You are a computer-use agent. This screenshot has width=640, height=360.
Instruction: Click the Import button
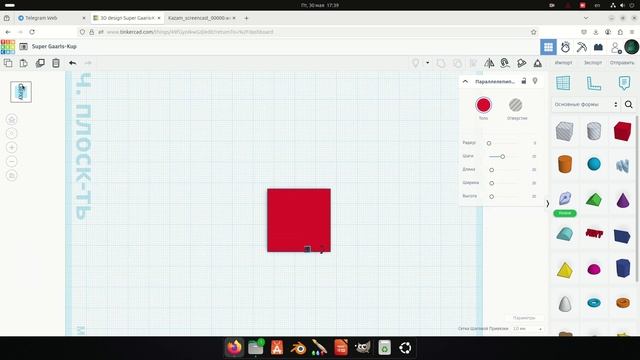click(x=563, y=63)
